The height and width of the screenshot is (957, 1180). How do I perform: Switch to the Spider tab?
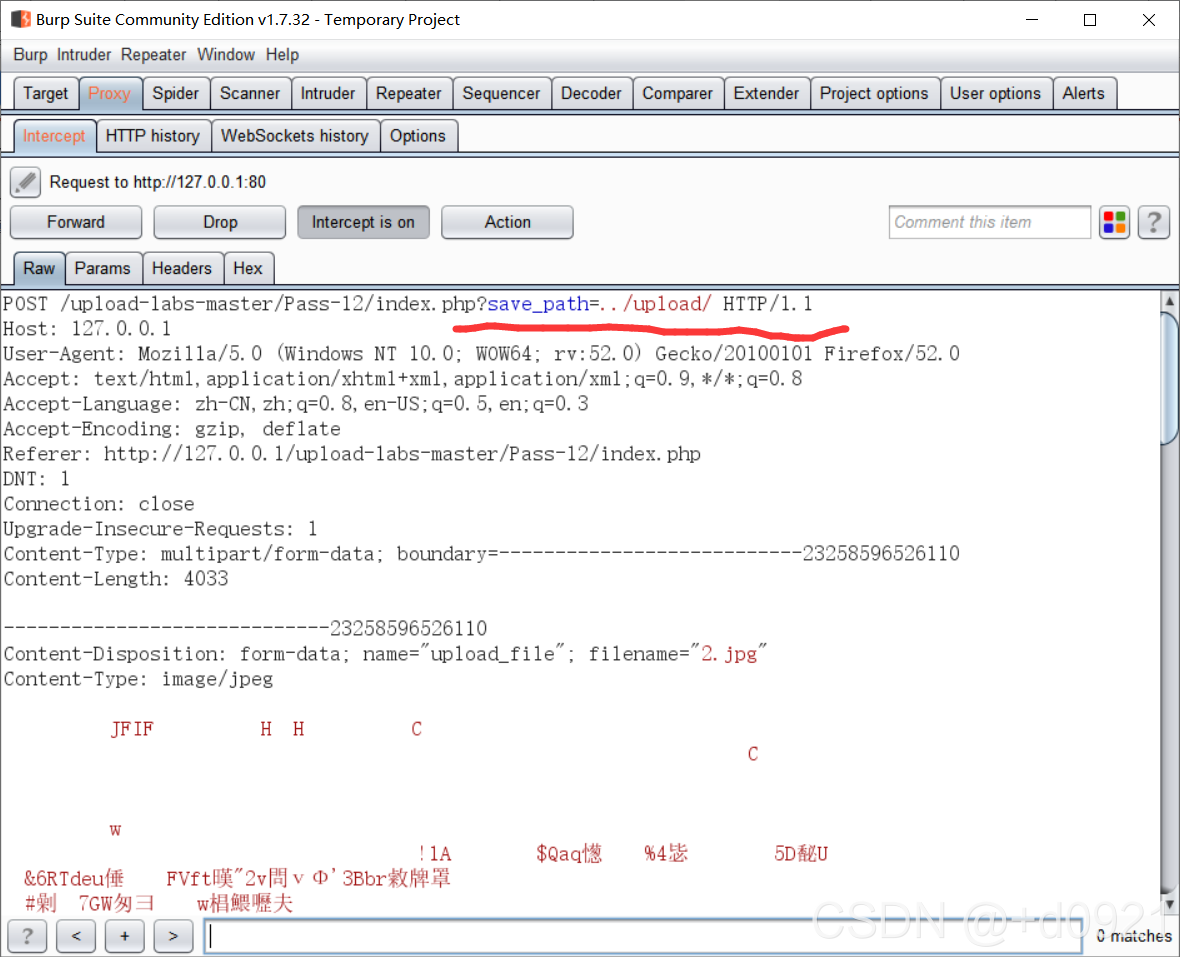[176, 93]
